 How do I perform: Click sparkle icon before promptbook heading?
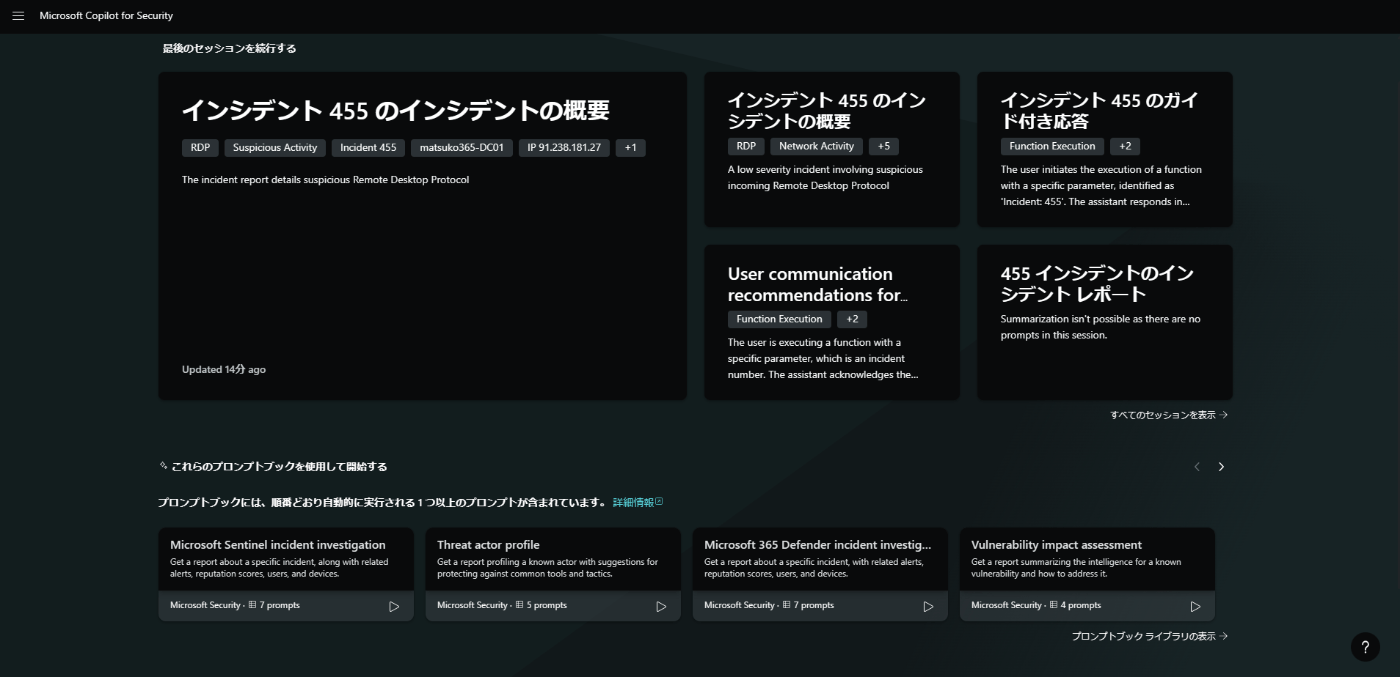(x=163, y=466)
